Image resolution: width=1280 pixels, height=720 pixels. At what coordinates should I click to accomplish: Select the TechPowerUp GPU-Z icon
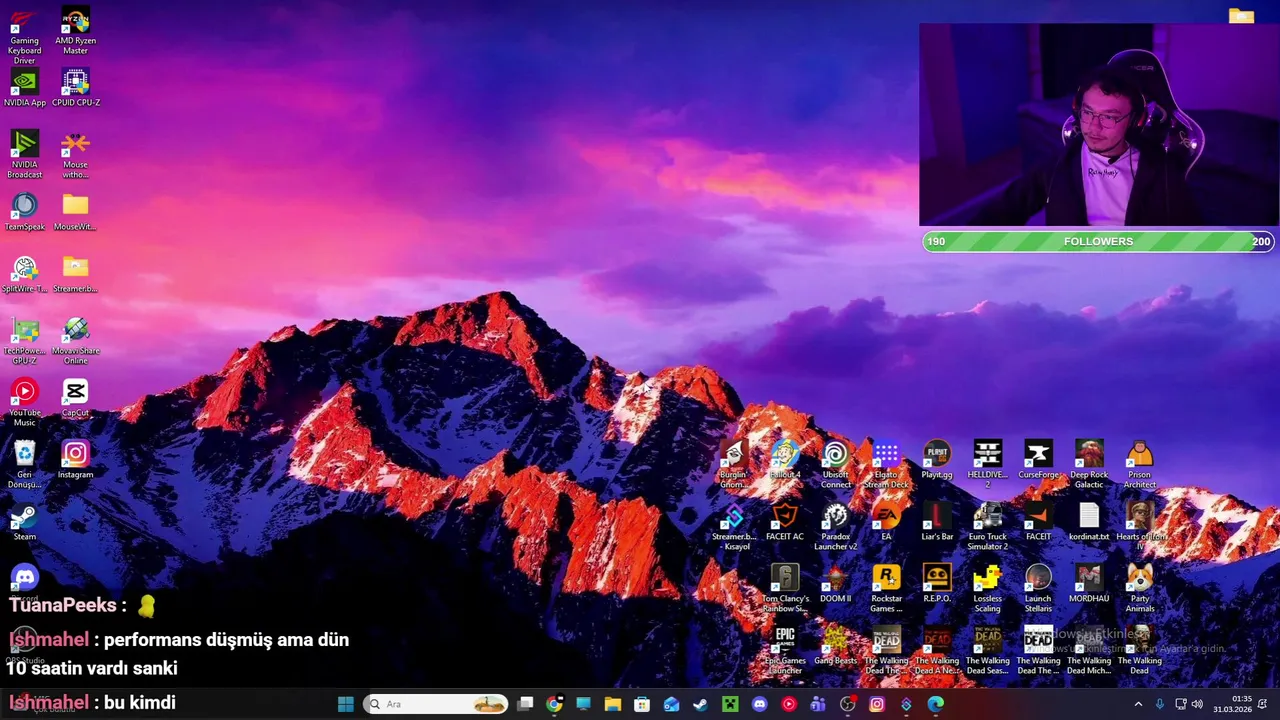(25, 341)
